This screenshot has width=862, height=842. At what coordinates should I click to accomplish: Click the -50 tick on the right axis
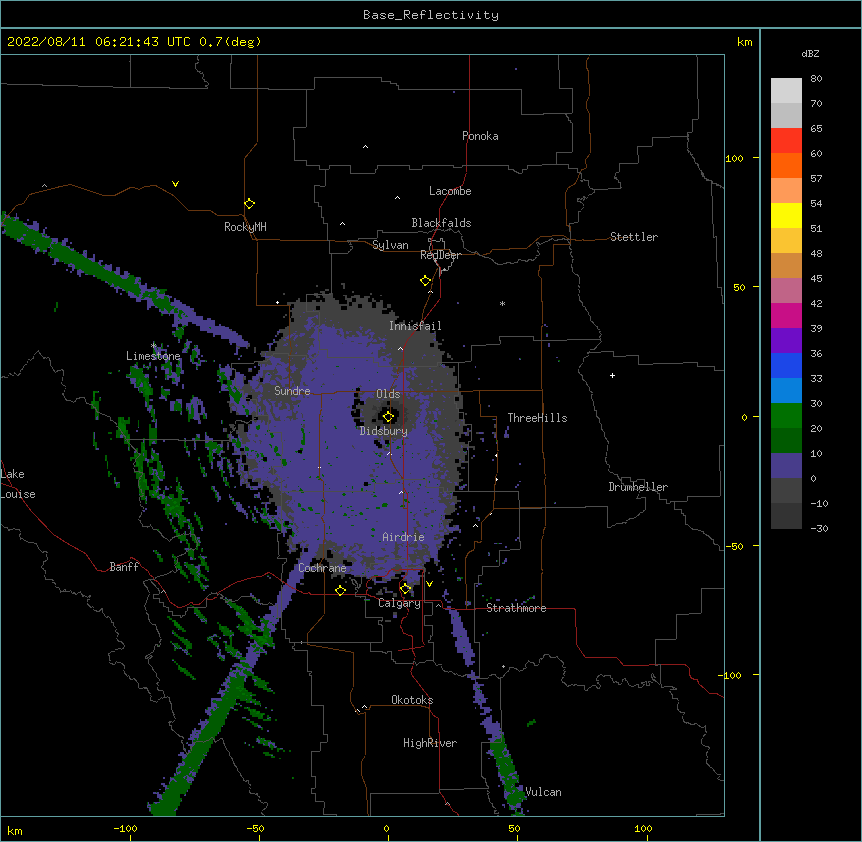click(x=734, y=546)
